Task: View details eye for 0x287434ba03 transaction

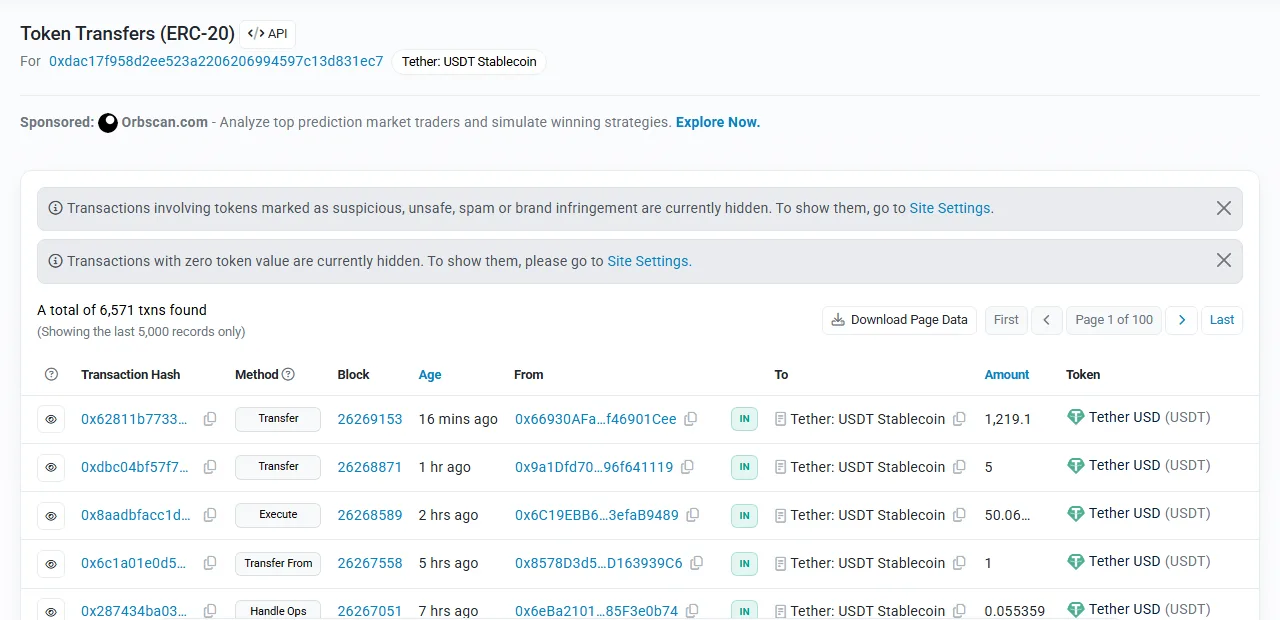Action: [51, 610]
